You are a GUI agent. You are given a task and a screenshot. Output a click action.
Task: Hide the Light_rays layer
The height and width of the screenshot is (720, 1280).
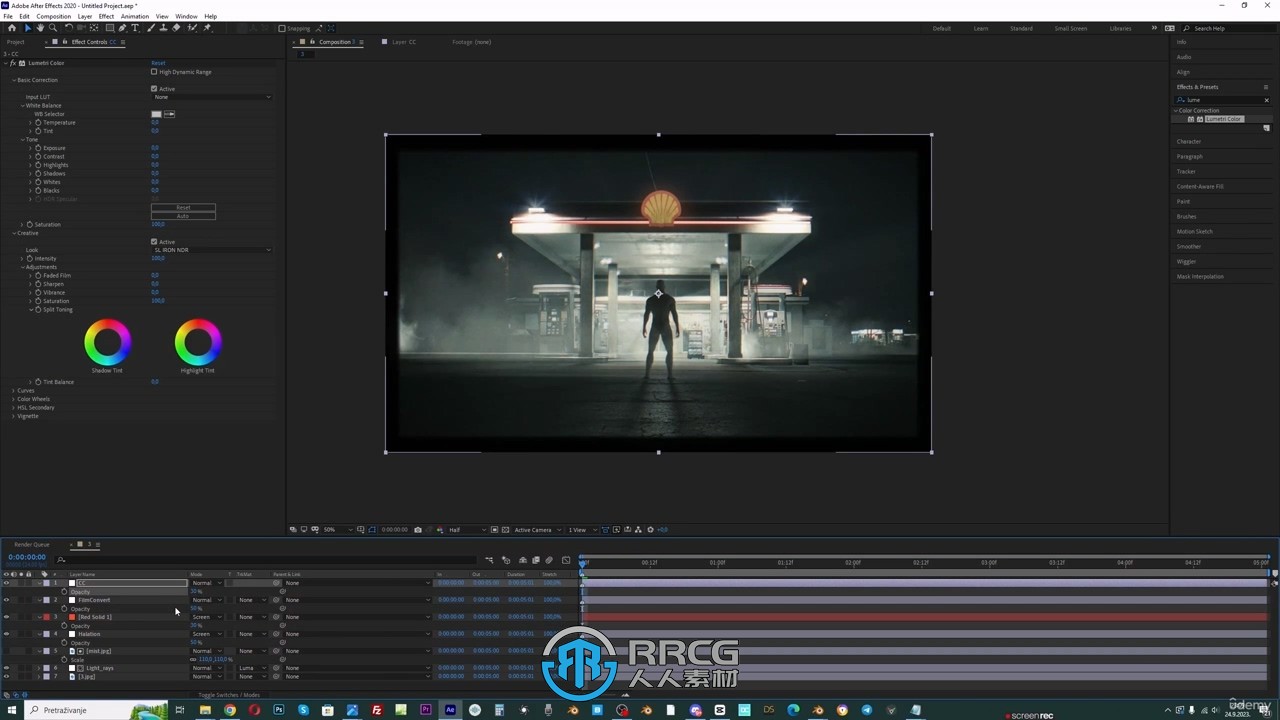click(6, 668)
